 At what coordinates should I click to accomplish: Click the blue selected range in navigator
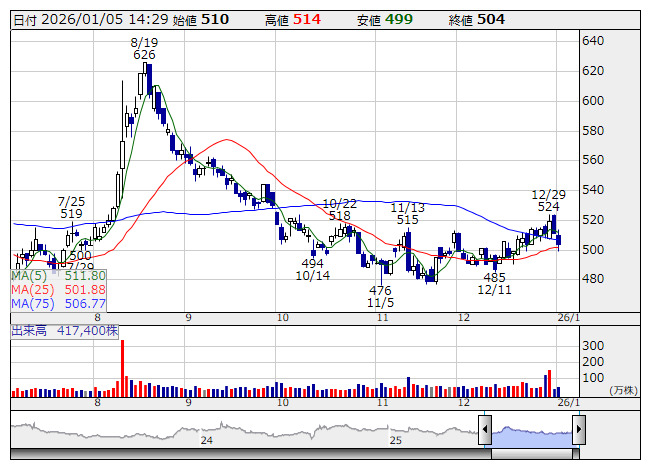coord(531,431)
